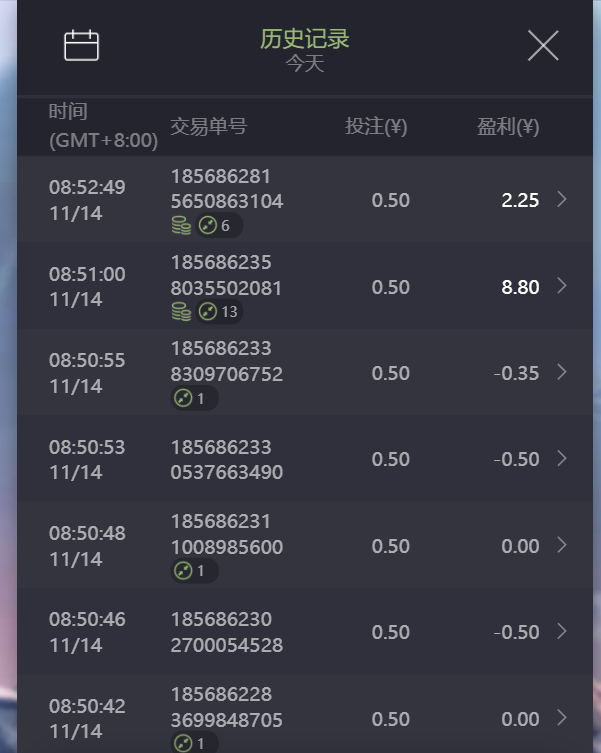This screenshot has width=601, height=753.
Task: Open the calendar date picker
Action: click(x=82, y=45)
